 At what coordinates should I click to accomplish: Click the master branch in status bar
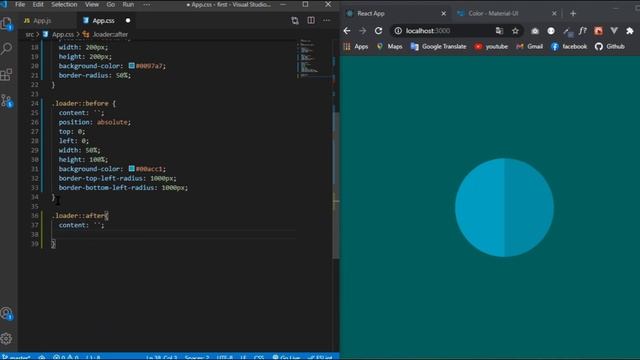pos(17,357)
